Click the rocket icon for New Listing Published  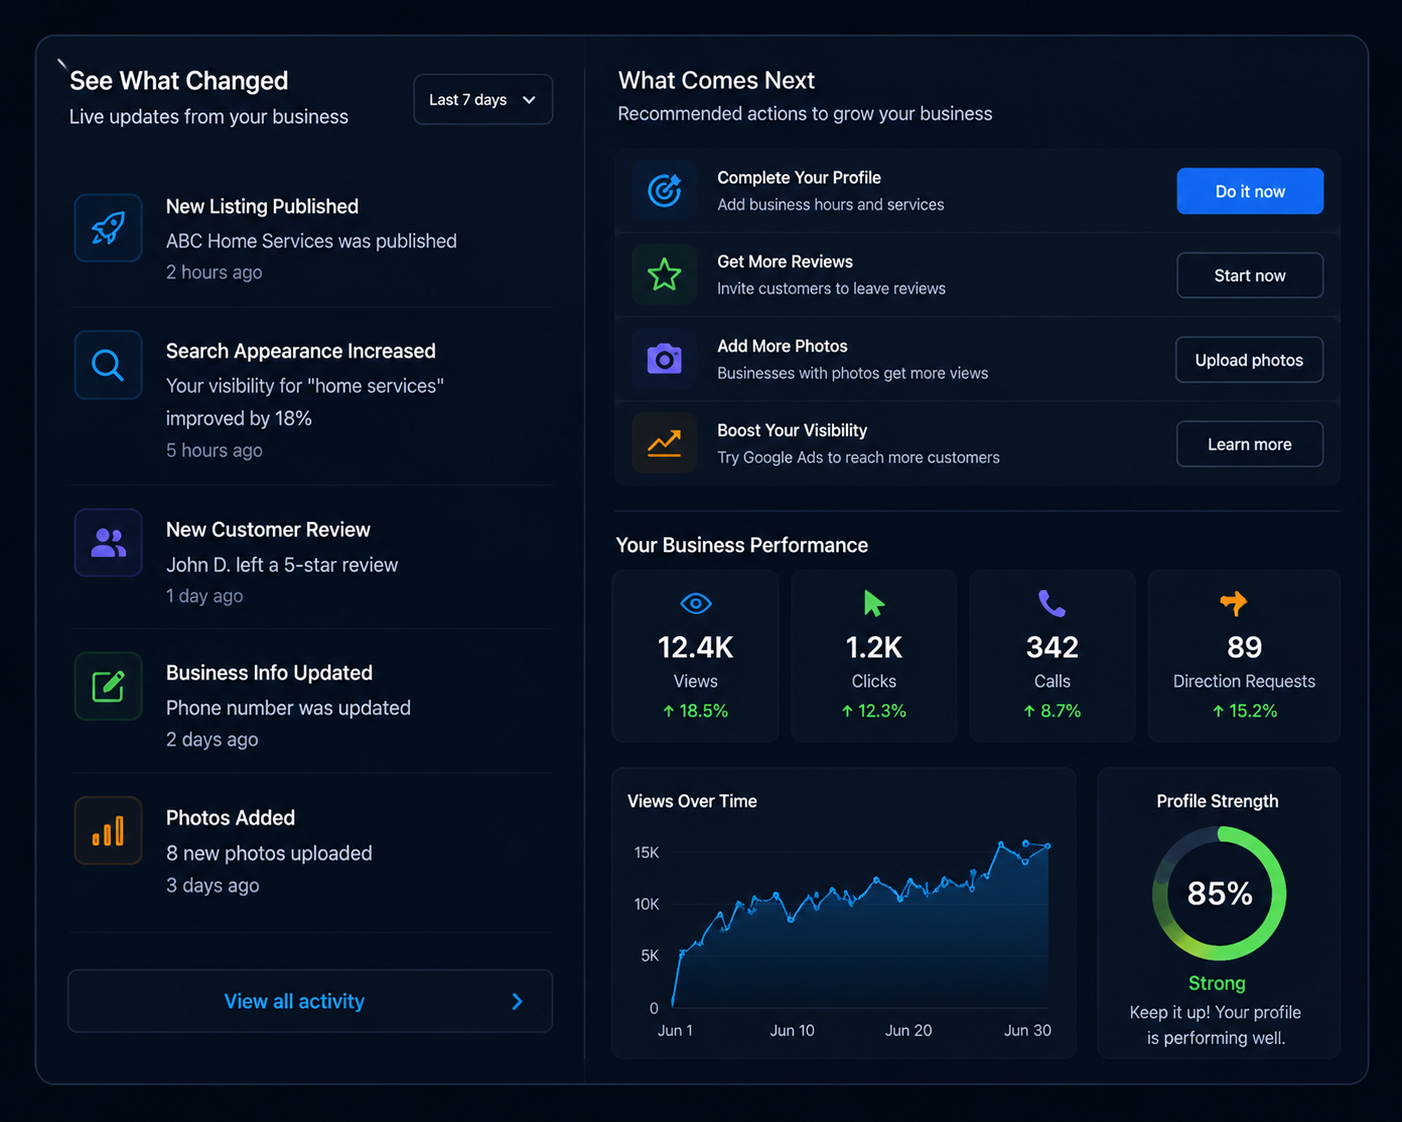[x=108, y=228]
